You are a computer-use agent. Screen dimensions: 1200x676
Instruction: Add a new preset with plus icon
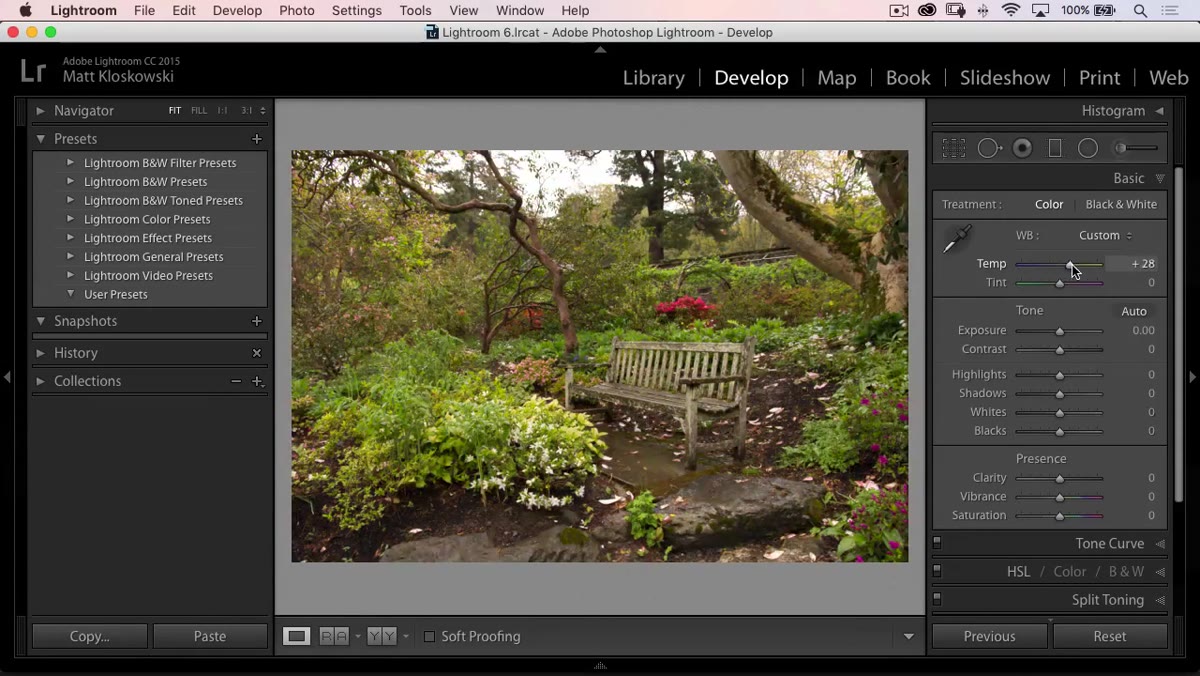257,139
